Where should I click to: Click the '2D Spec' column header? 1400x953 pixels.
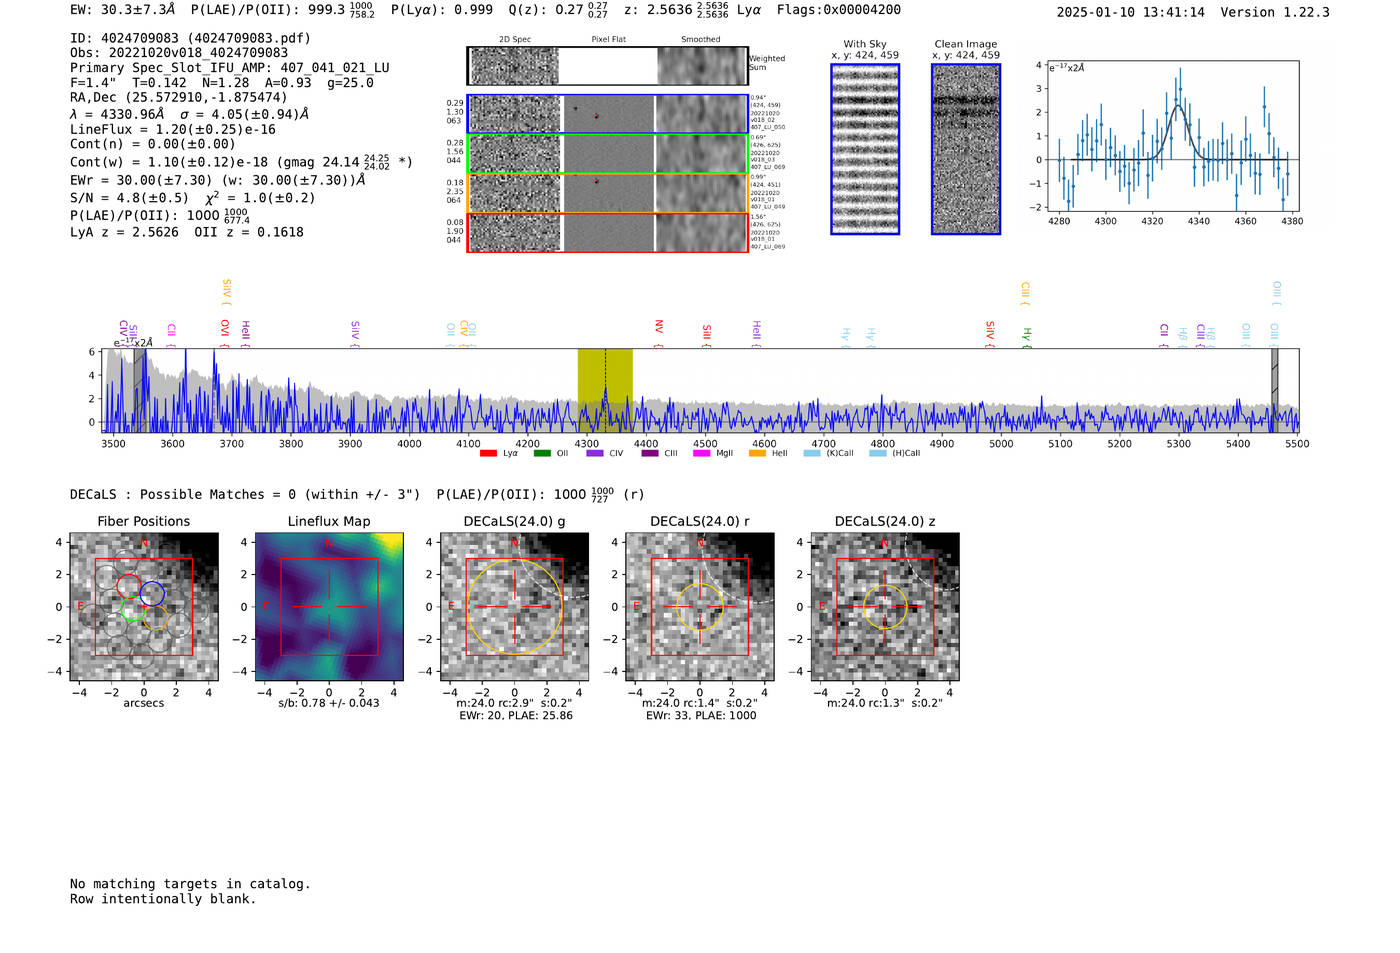515,40
